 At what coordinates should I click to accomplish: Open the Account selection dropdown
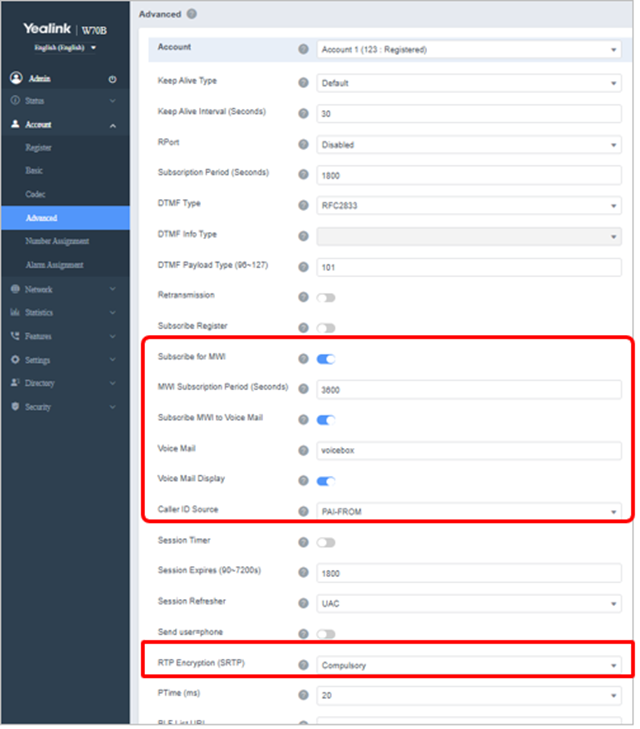(x=468, y=48)
